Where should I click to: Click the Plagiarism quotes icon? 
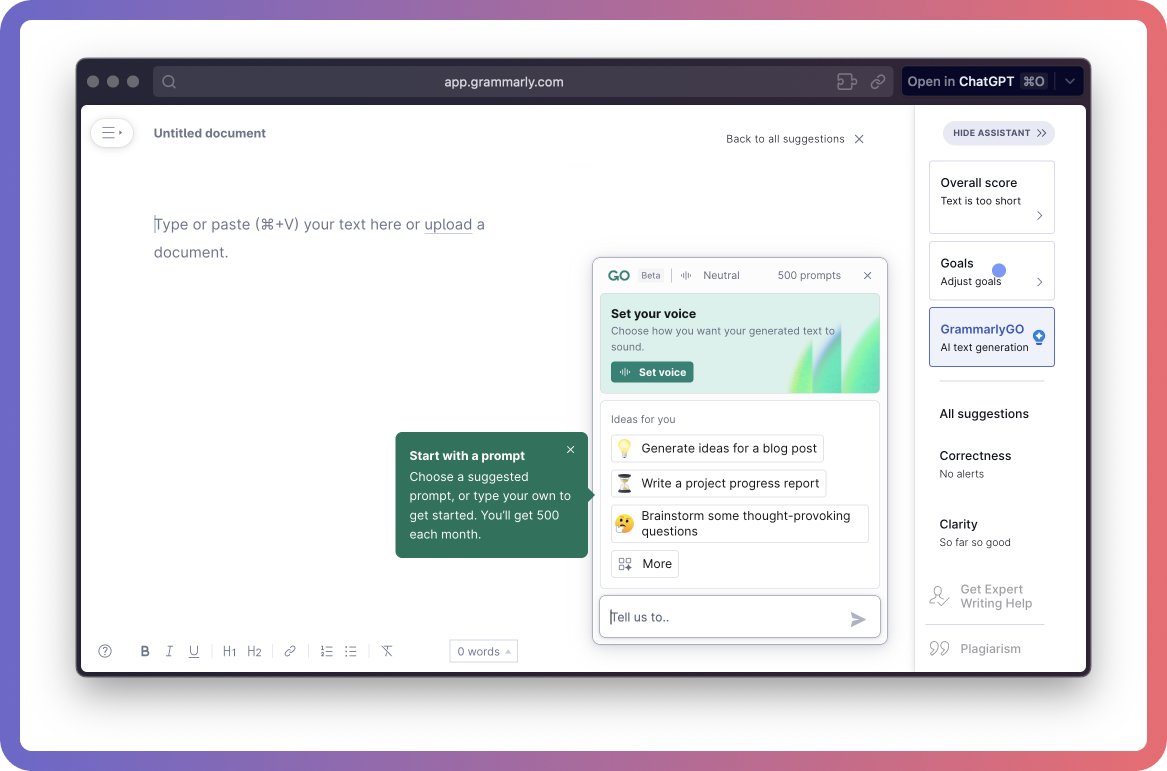coord(939,648)
